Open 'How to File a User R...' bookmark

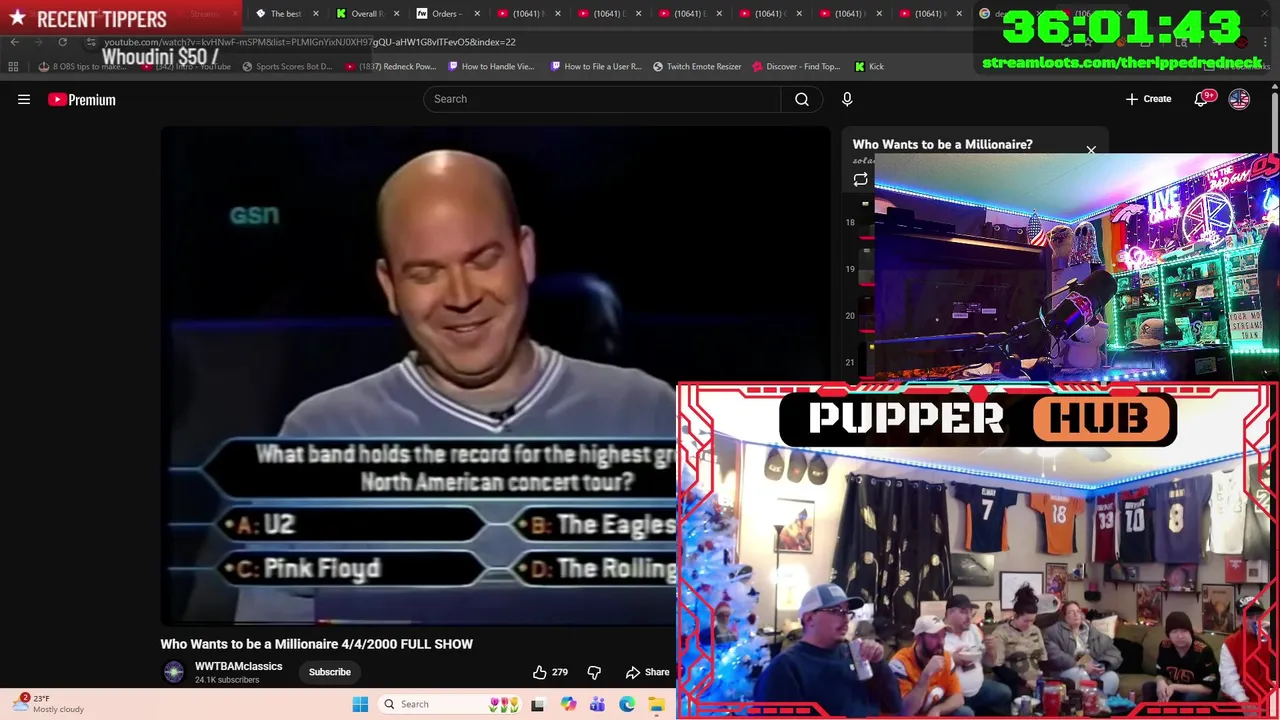point(596,66)
